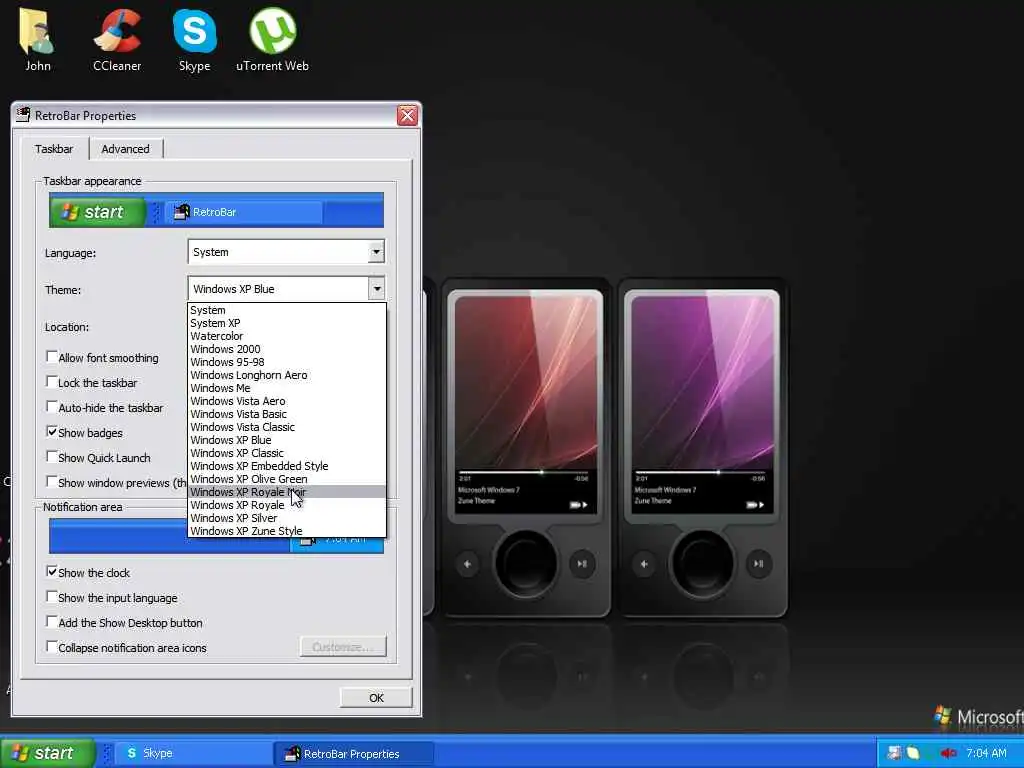Open the Skype desktop shortcut
The image size is (1024, 768).
(195, 39)
